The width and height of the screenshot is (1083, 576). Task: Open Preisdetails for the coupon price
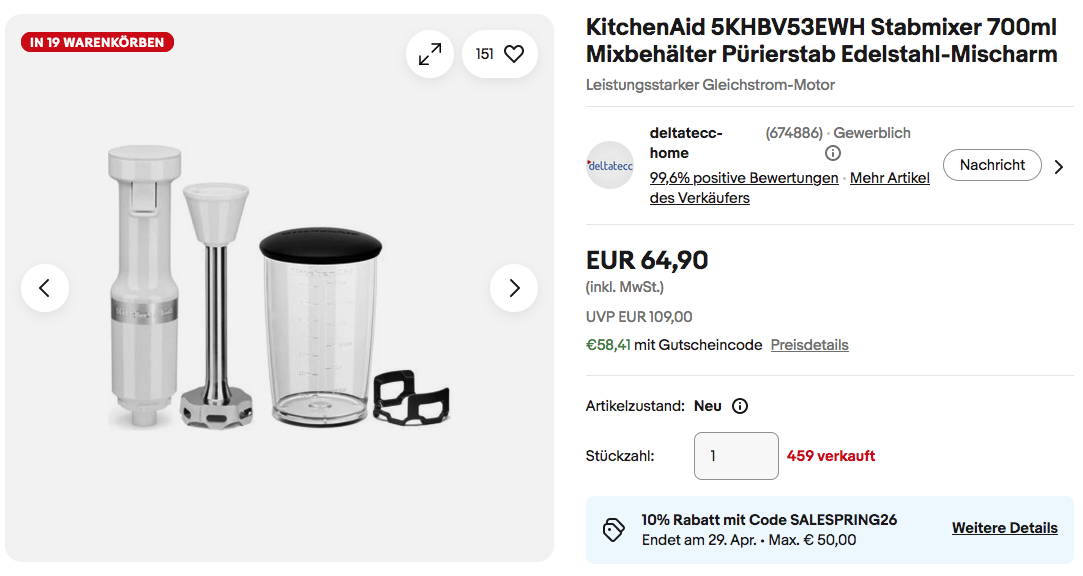(x=809, y=345)
